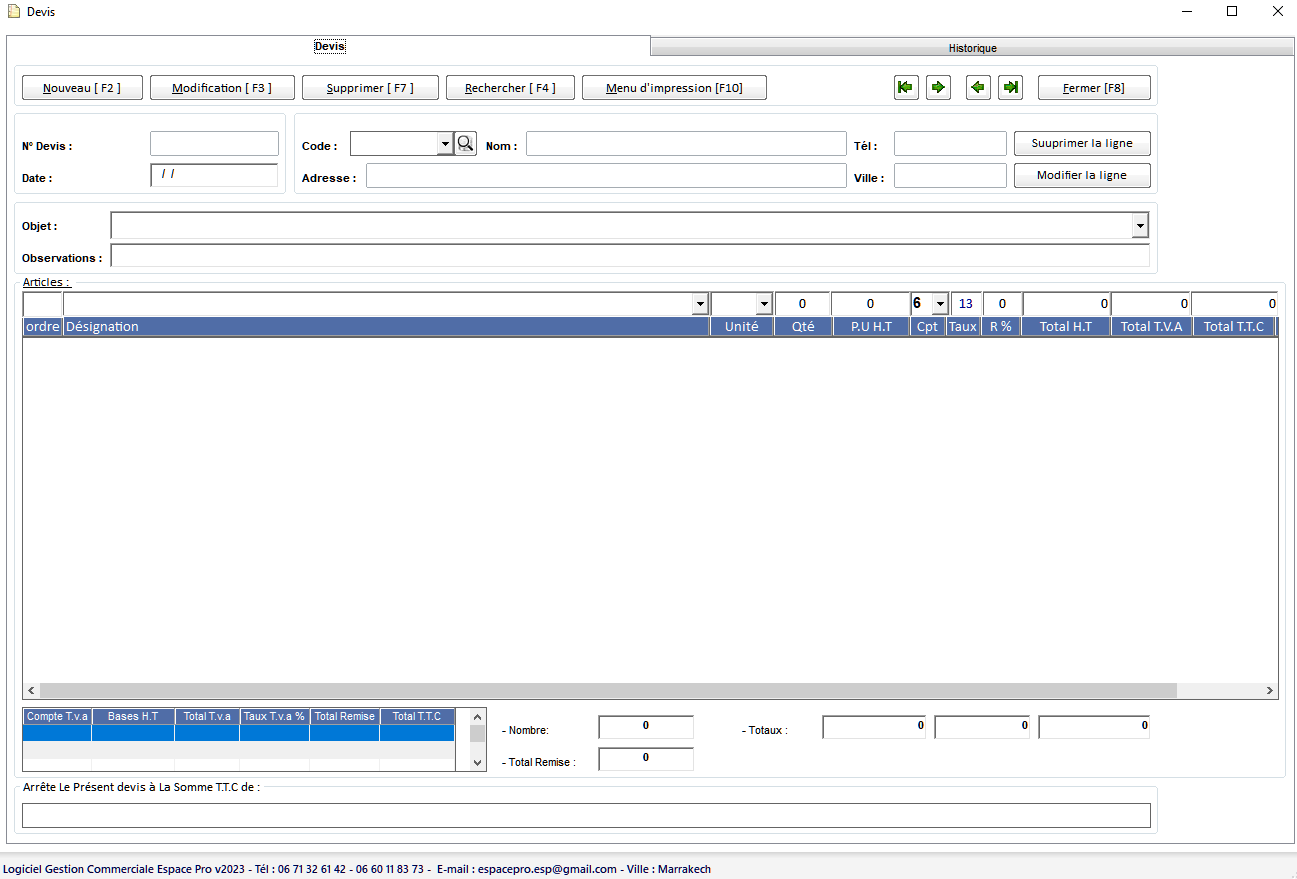Click the Taux T.v.a % column header
Screen dimensions: 1297x879
274,716
